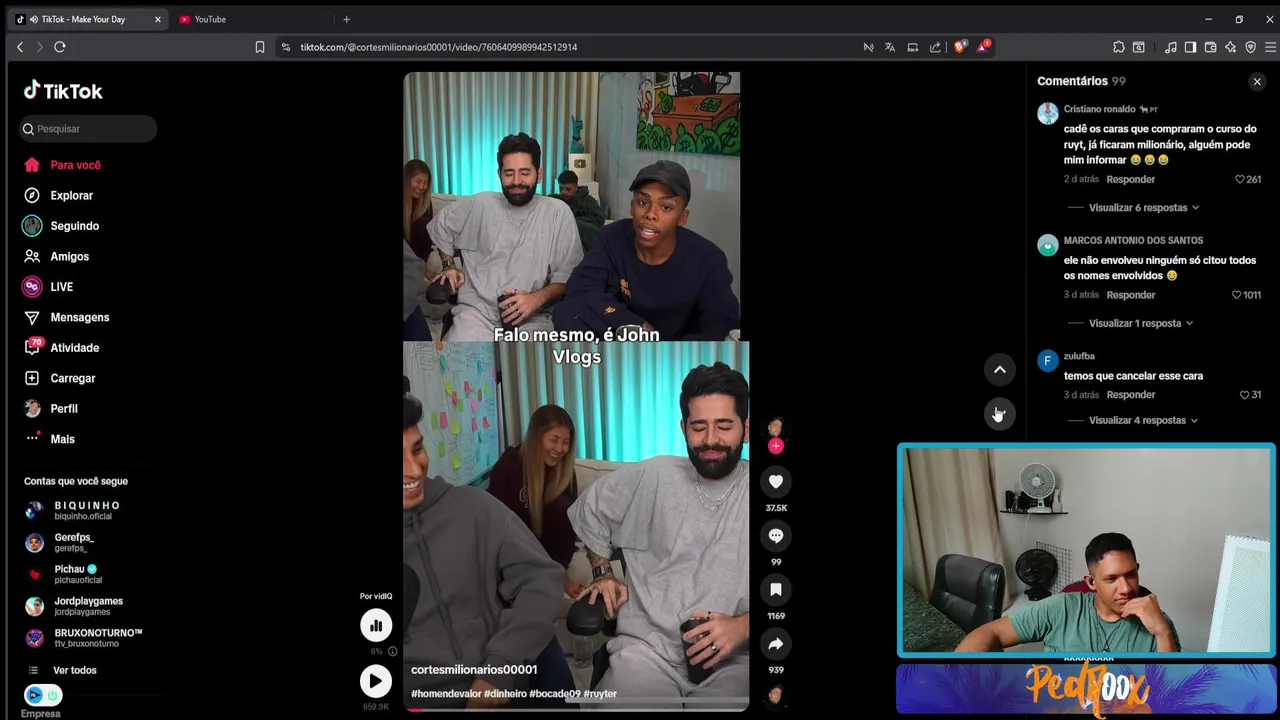Open Brave Shields lion icon
Viewport: 1280px width, 720px height.
(x=960, y=47)
